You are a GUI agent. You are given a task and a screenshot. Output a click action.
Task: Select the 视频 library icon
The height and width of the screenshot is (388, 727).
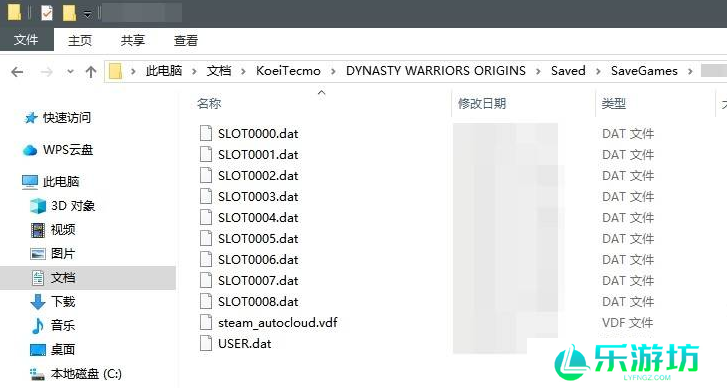[38, 230]
